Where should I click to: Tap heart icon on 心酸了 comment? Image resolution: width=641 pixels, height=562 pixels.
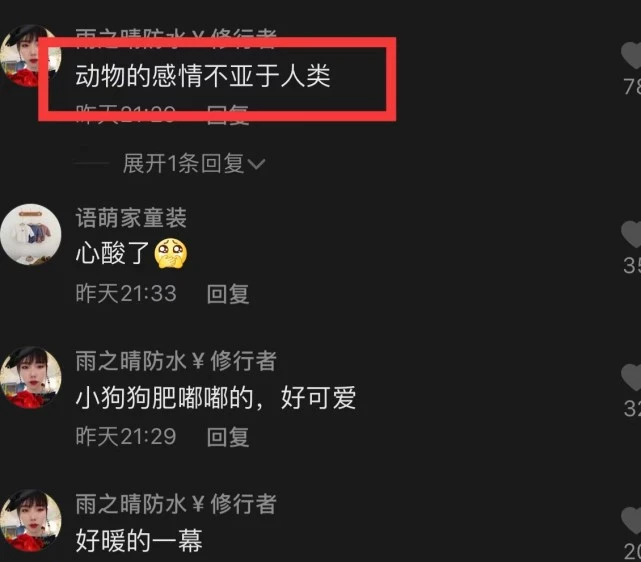click(x=632, y=234)
